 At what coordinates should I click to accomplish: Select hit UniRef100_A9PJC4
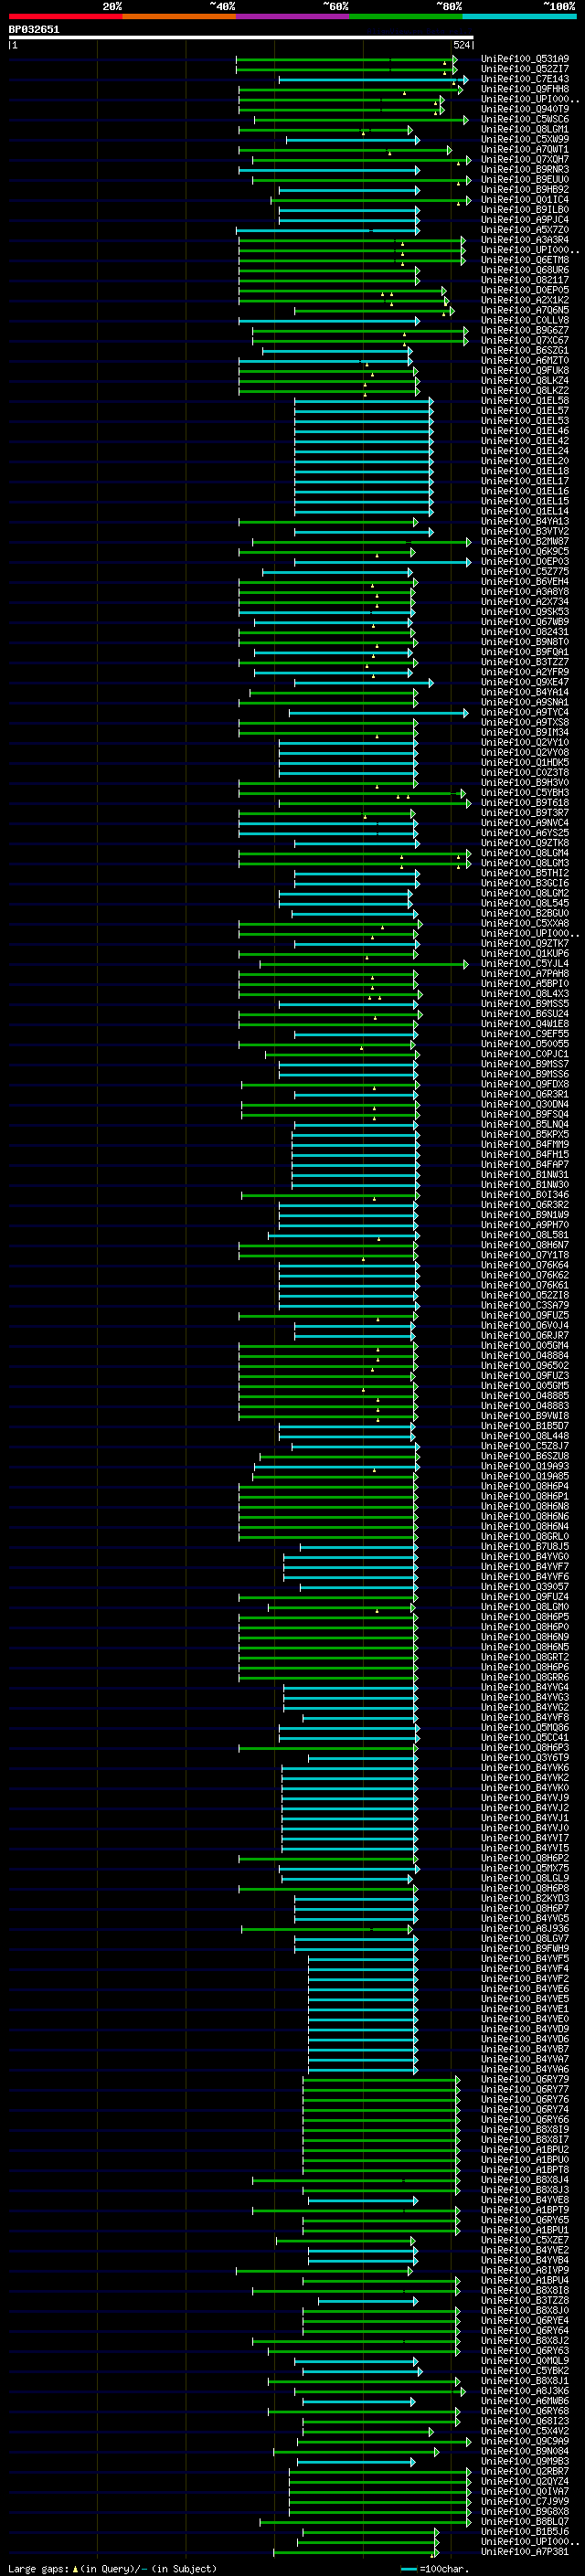(x=525, y=219)
